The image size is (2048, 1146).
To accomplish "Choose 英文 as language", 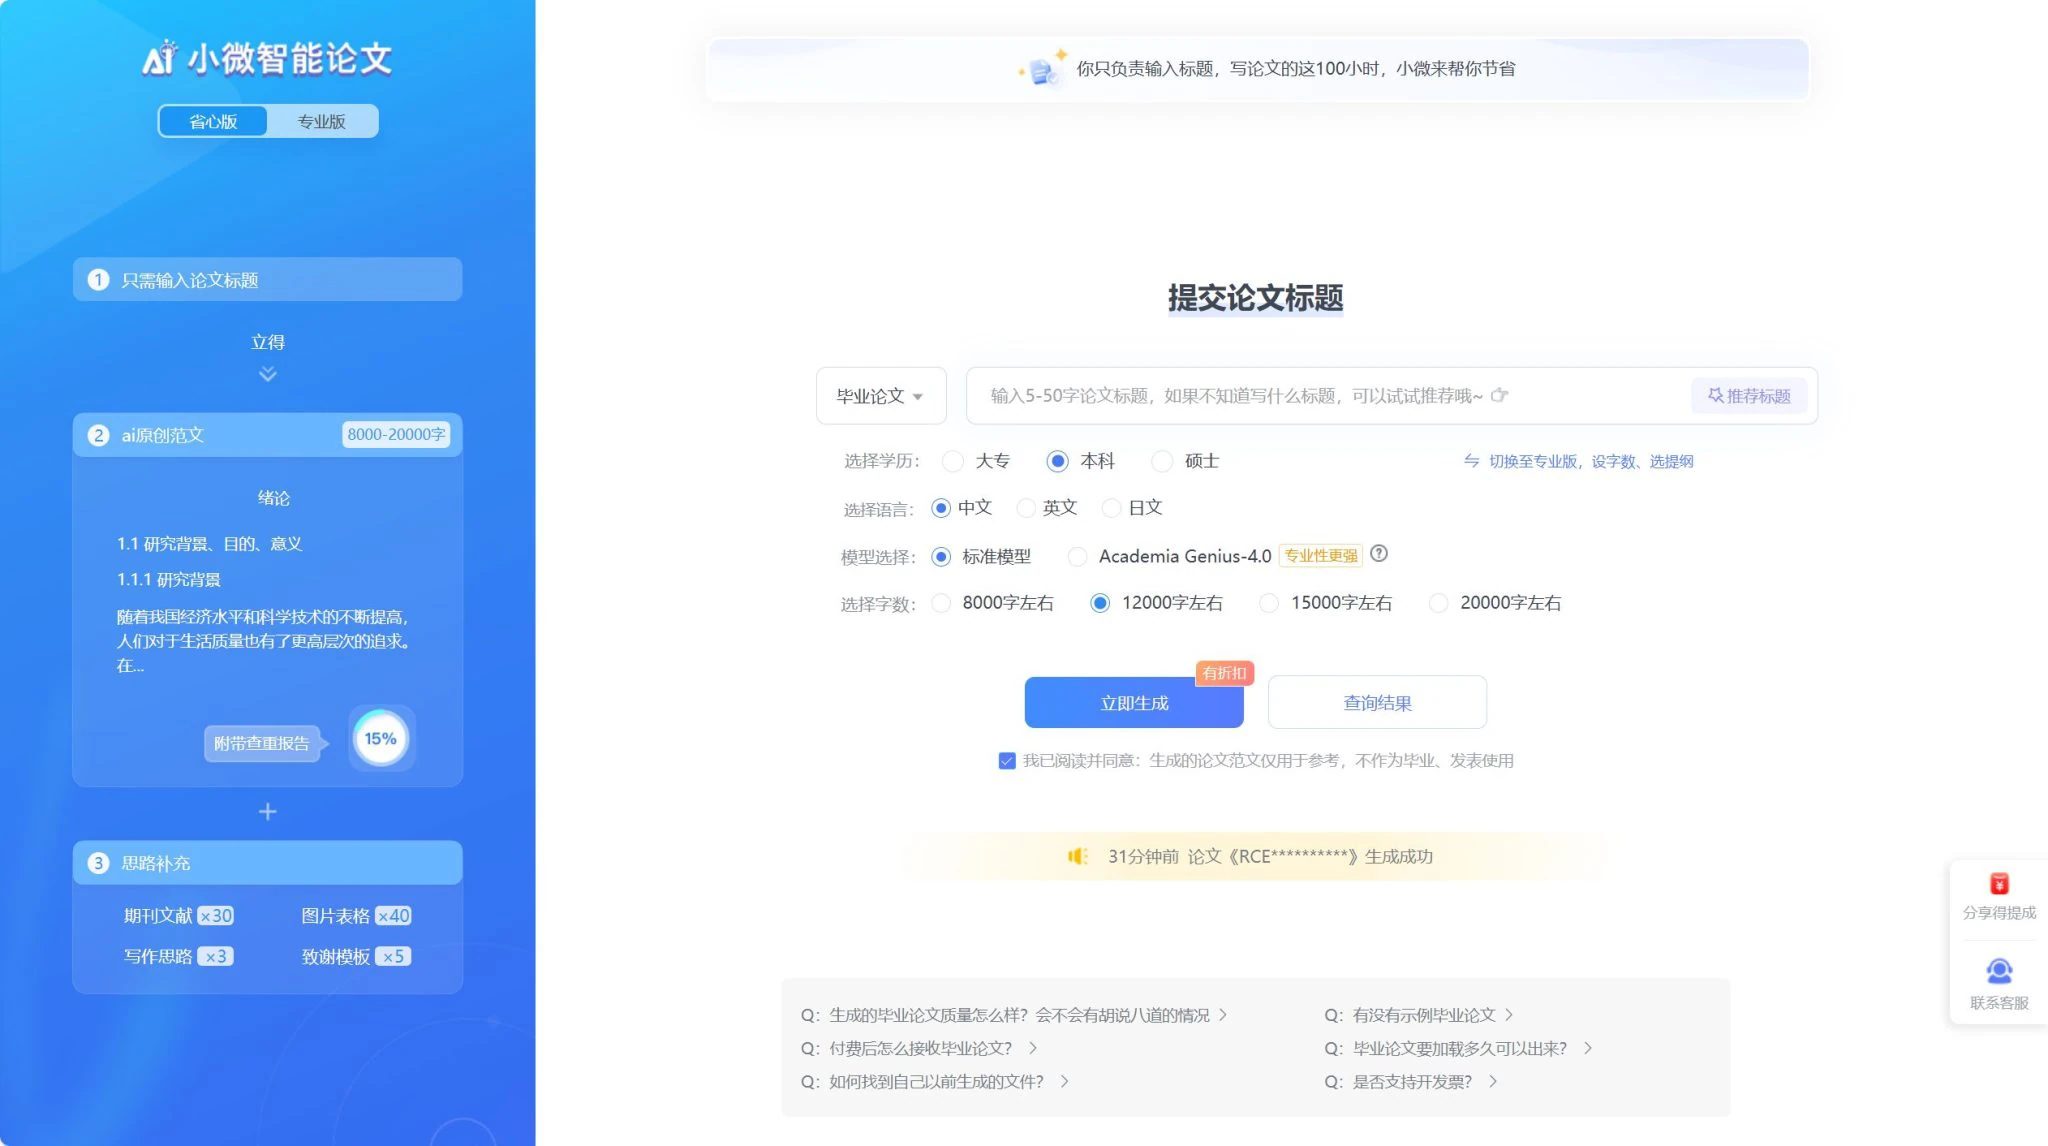I will click(1026, 508).
